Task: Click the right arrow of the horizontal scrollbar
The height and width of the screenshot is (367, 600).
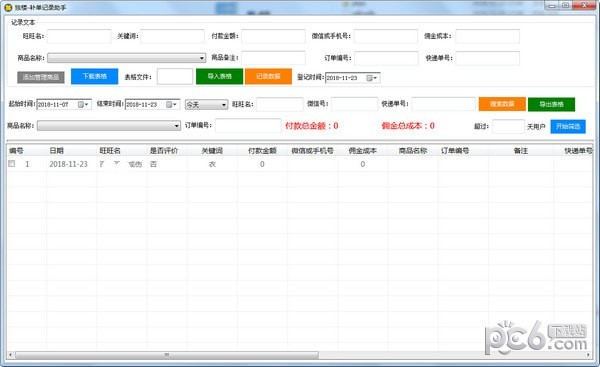Action: (x=589, y=355)
